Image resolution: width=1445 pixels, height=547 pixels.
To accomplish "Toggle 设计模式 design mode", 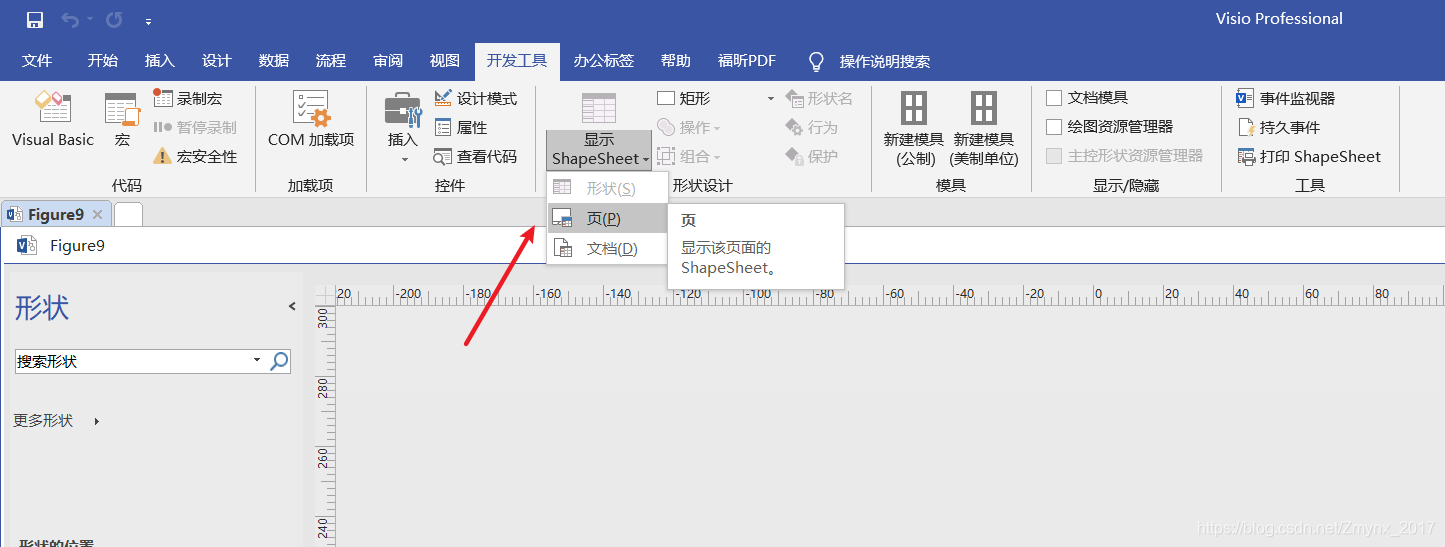I will (x=476, y=98).
